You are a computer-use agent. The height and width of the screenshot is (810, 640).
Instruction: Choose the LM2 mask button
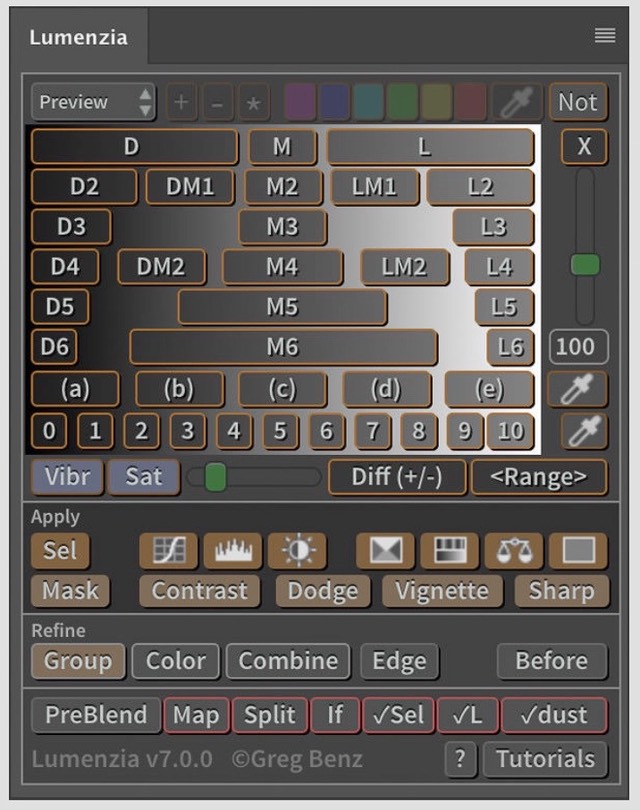404,267
